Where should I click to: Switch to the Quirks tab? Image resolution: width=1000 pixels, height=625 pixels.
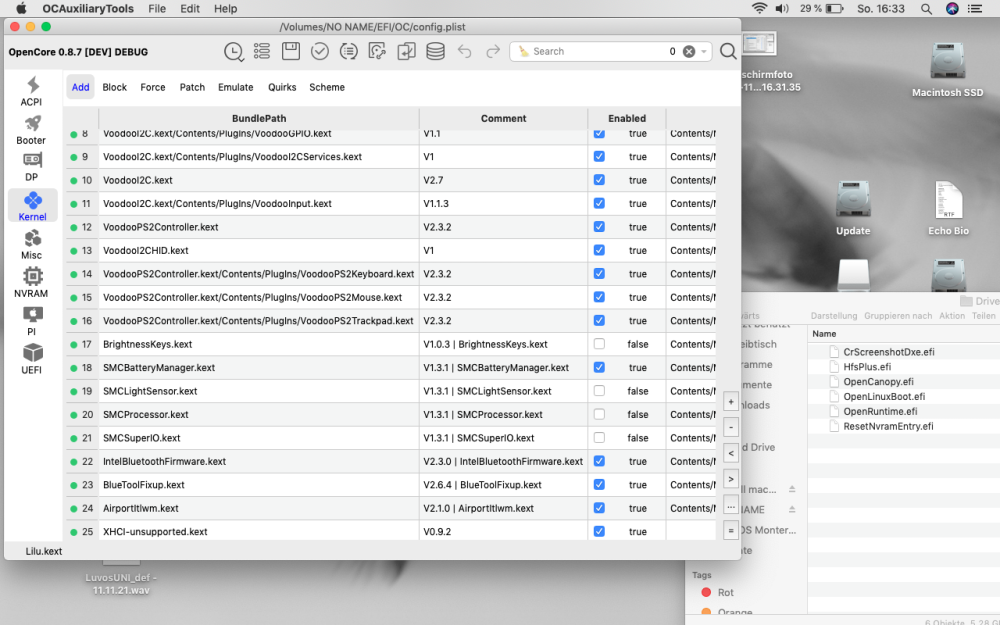[282, 87]
